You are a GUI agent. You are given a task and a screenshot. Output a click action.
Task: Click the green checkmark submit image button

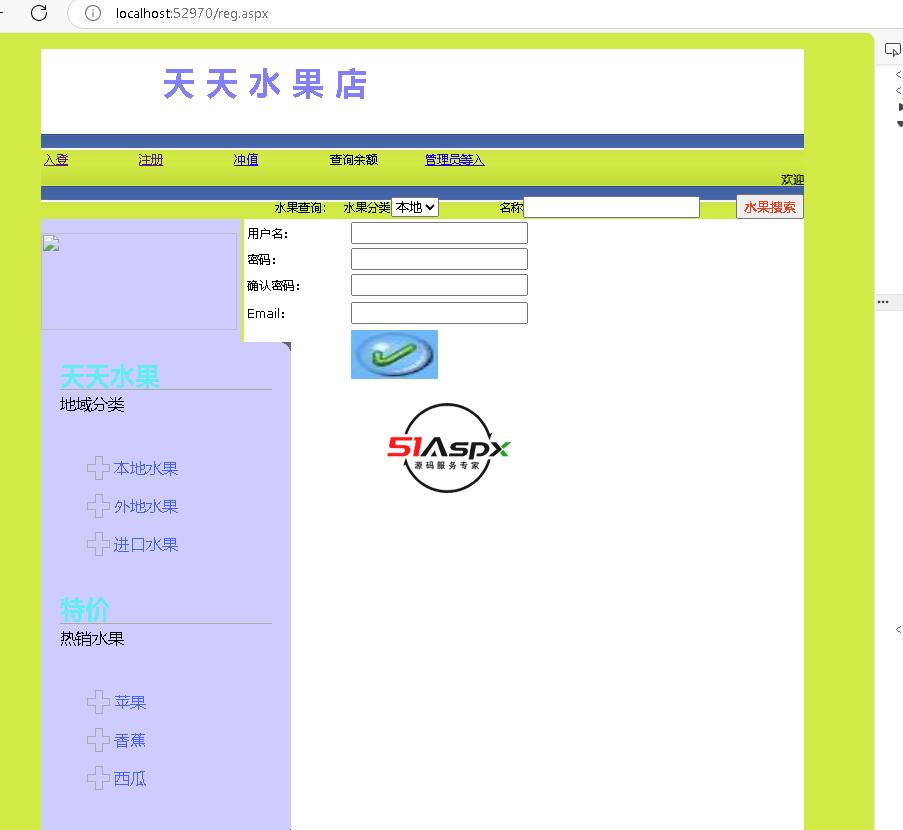click(394, 354)
